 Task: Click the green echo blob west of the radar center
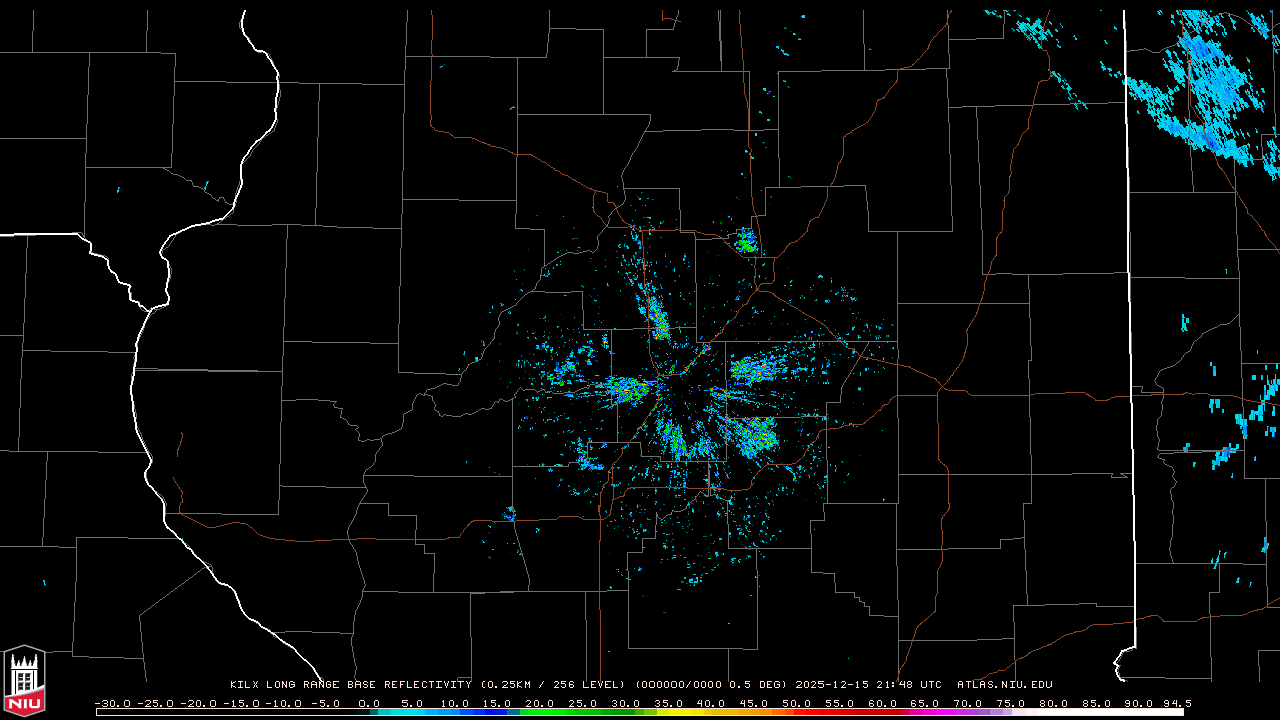(628, 389)
